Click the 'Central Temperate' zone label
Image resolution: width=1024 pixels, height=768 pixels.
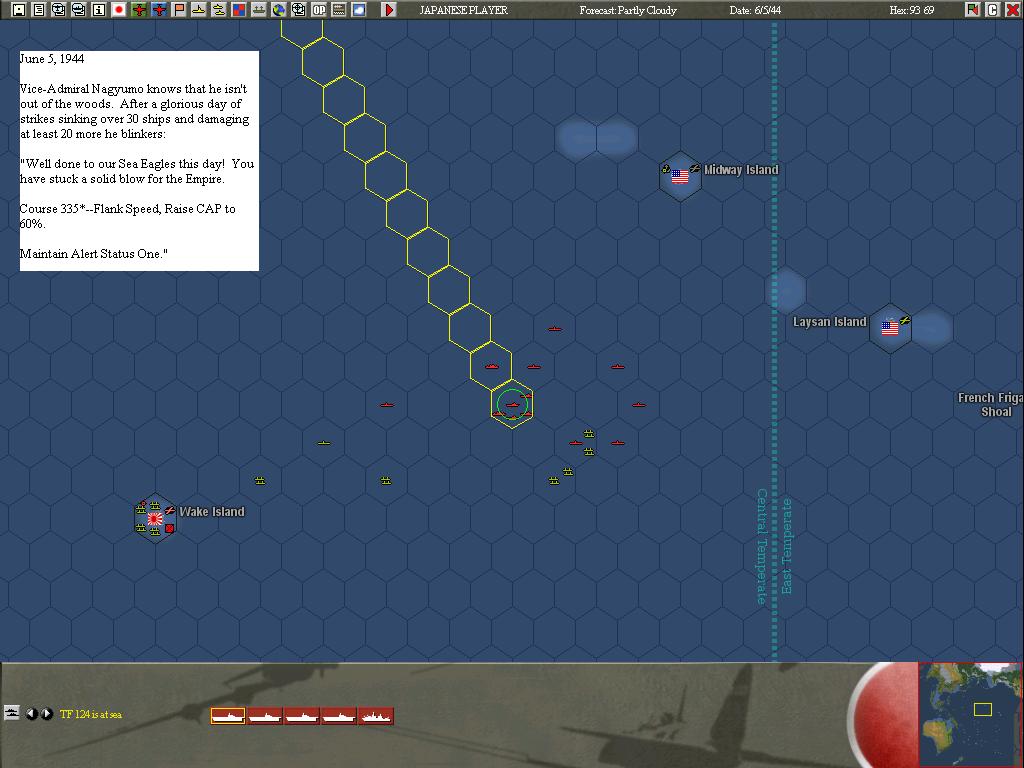(761, 546)
